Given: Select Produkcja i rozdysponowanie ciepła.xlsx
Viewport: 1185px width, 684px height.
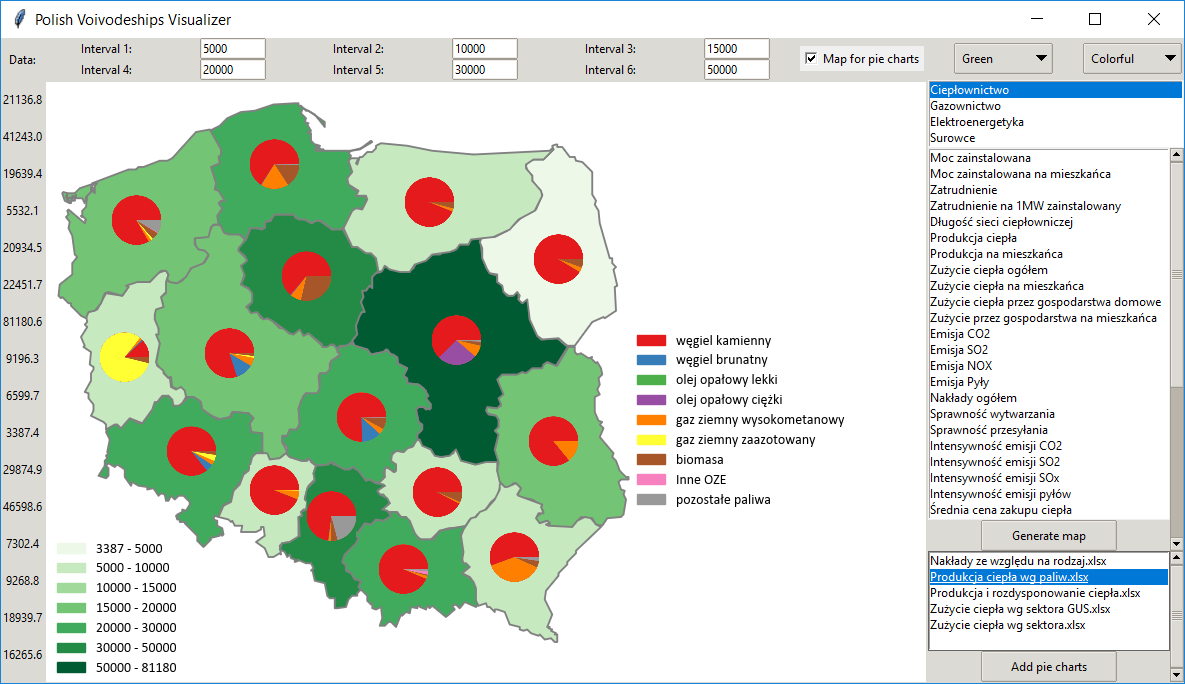Looking at the screenshot, I should coord(1049,593).
